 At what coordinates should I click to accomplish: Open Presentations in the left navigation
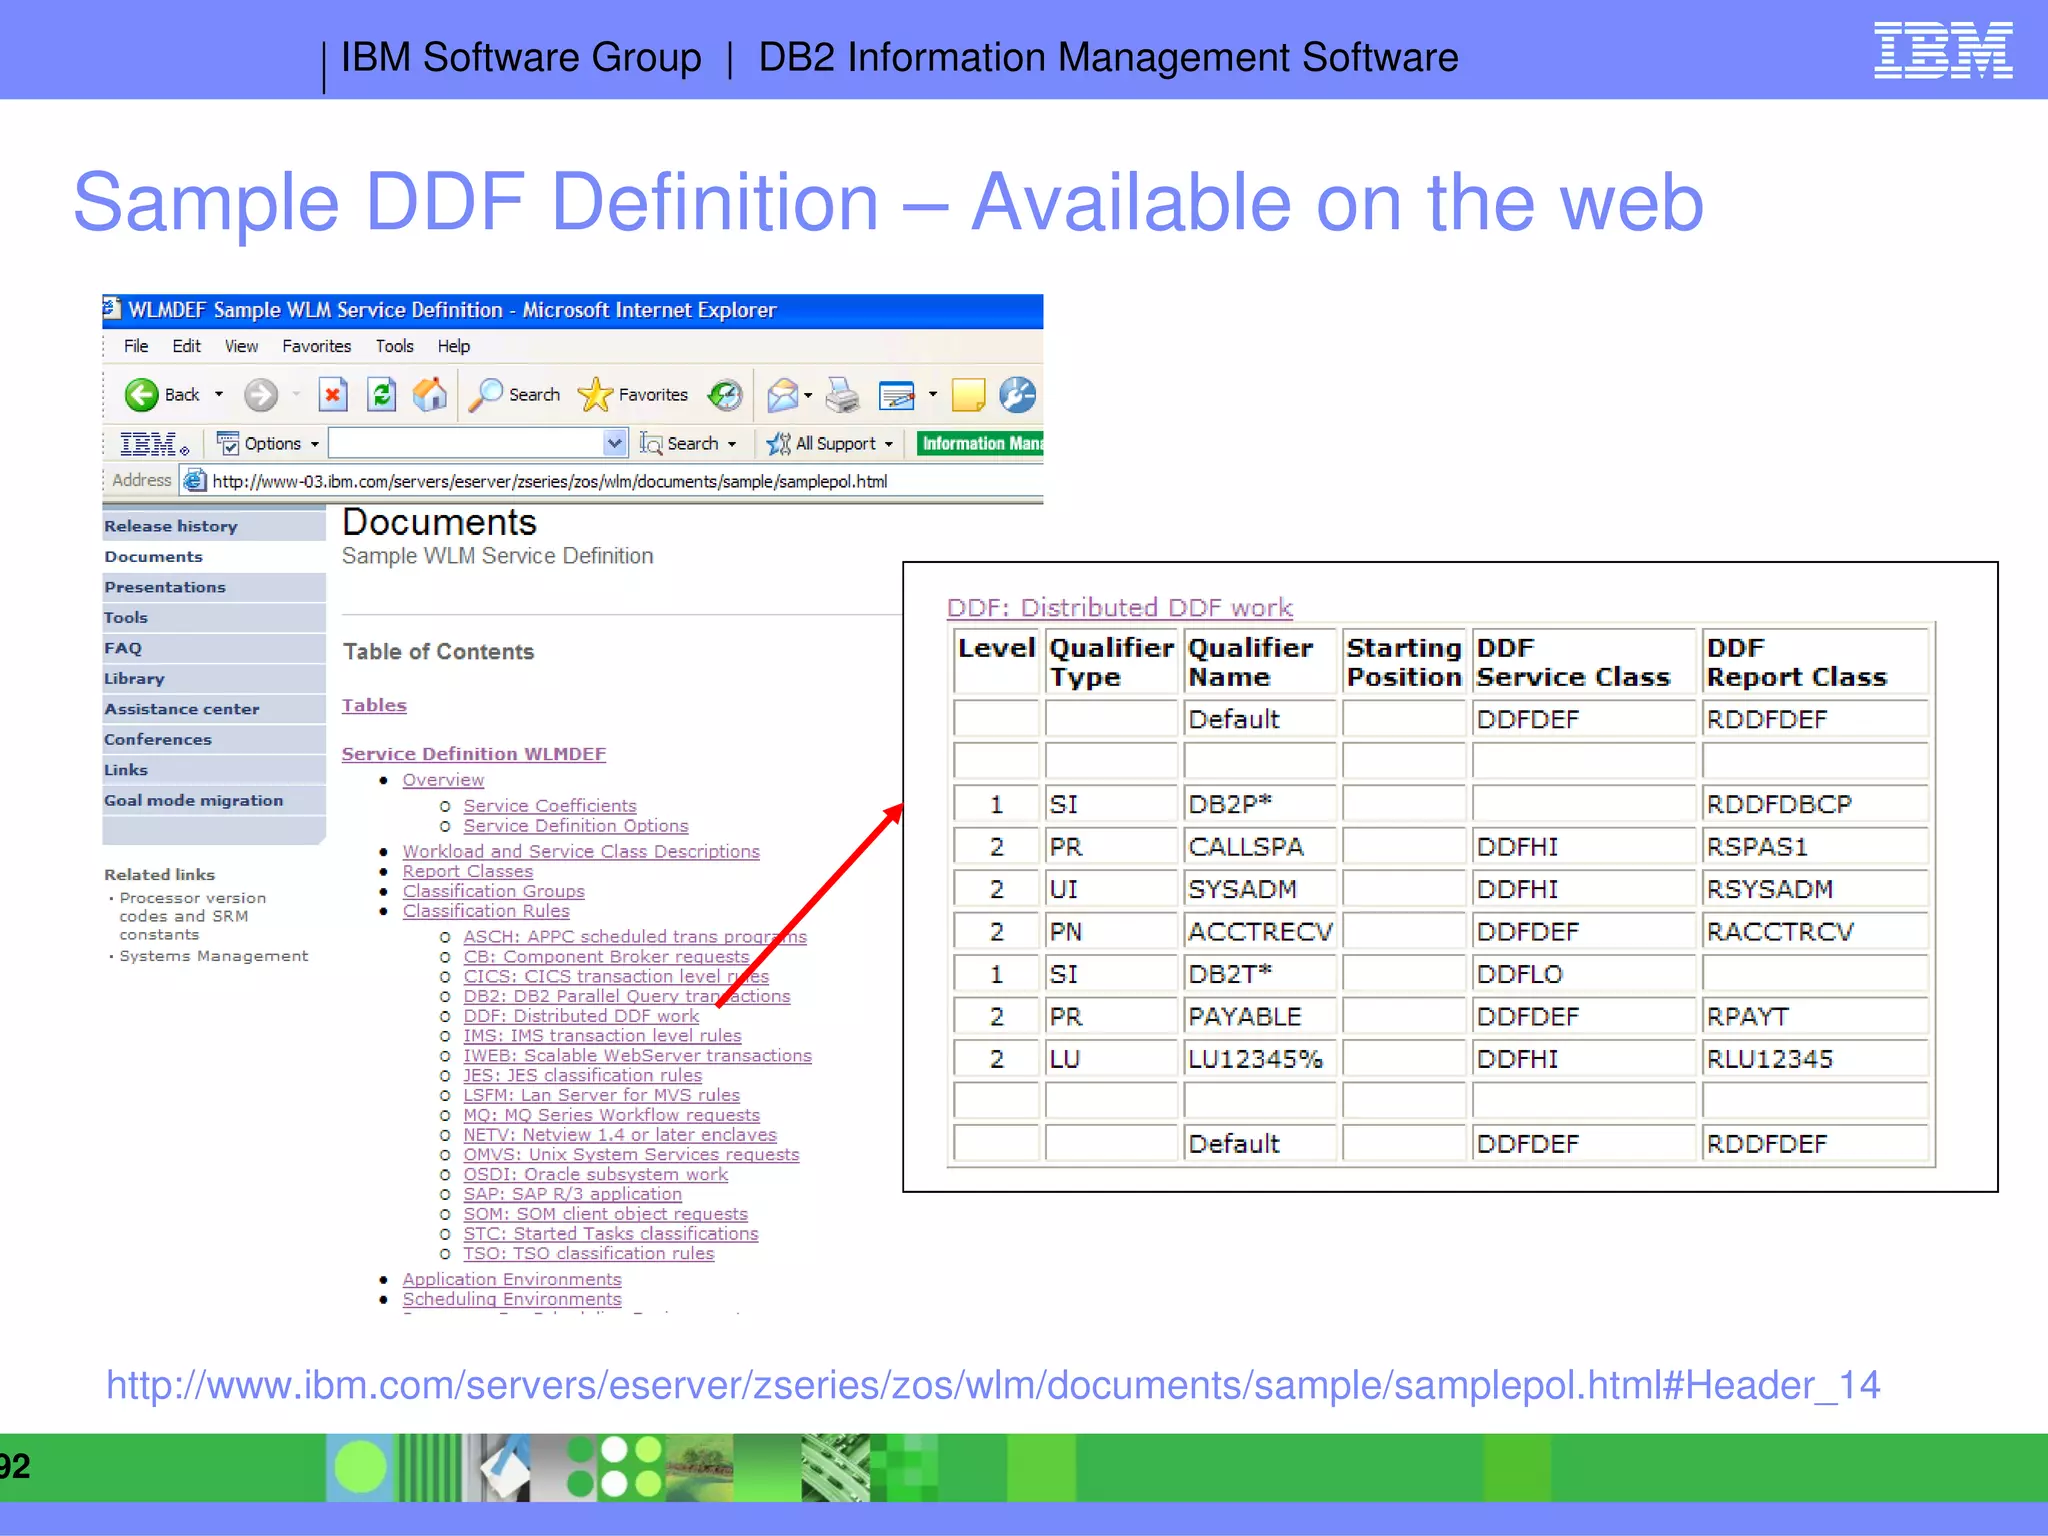(x=214, y=587)
